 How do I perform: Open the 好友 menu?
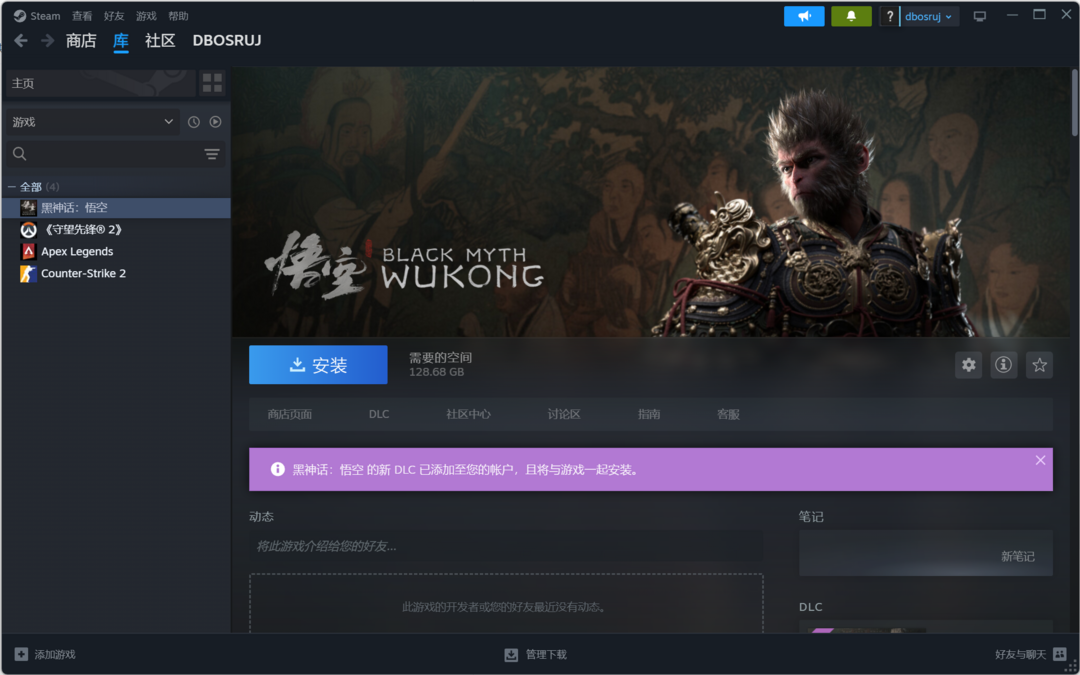click(x=114, y=16)
